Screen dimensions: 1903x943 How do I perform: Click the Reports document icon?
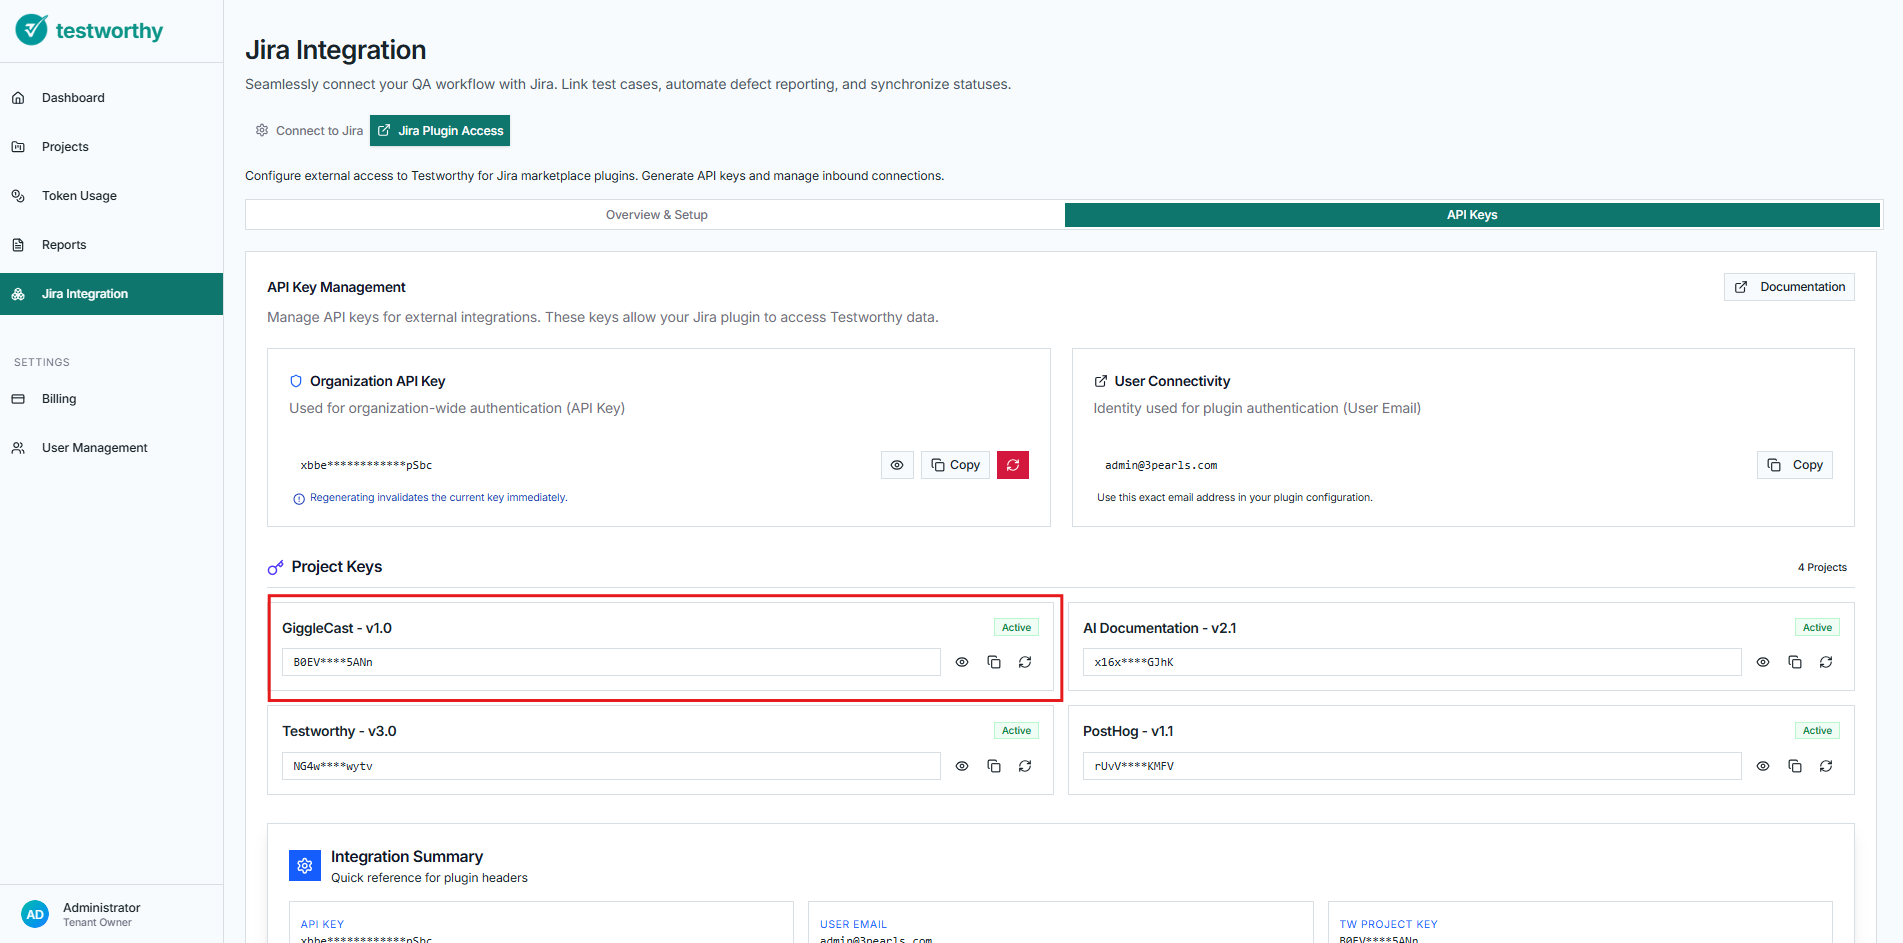point(18,245)
